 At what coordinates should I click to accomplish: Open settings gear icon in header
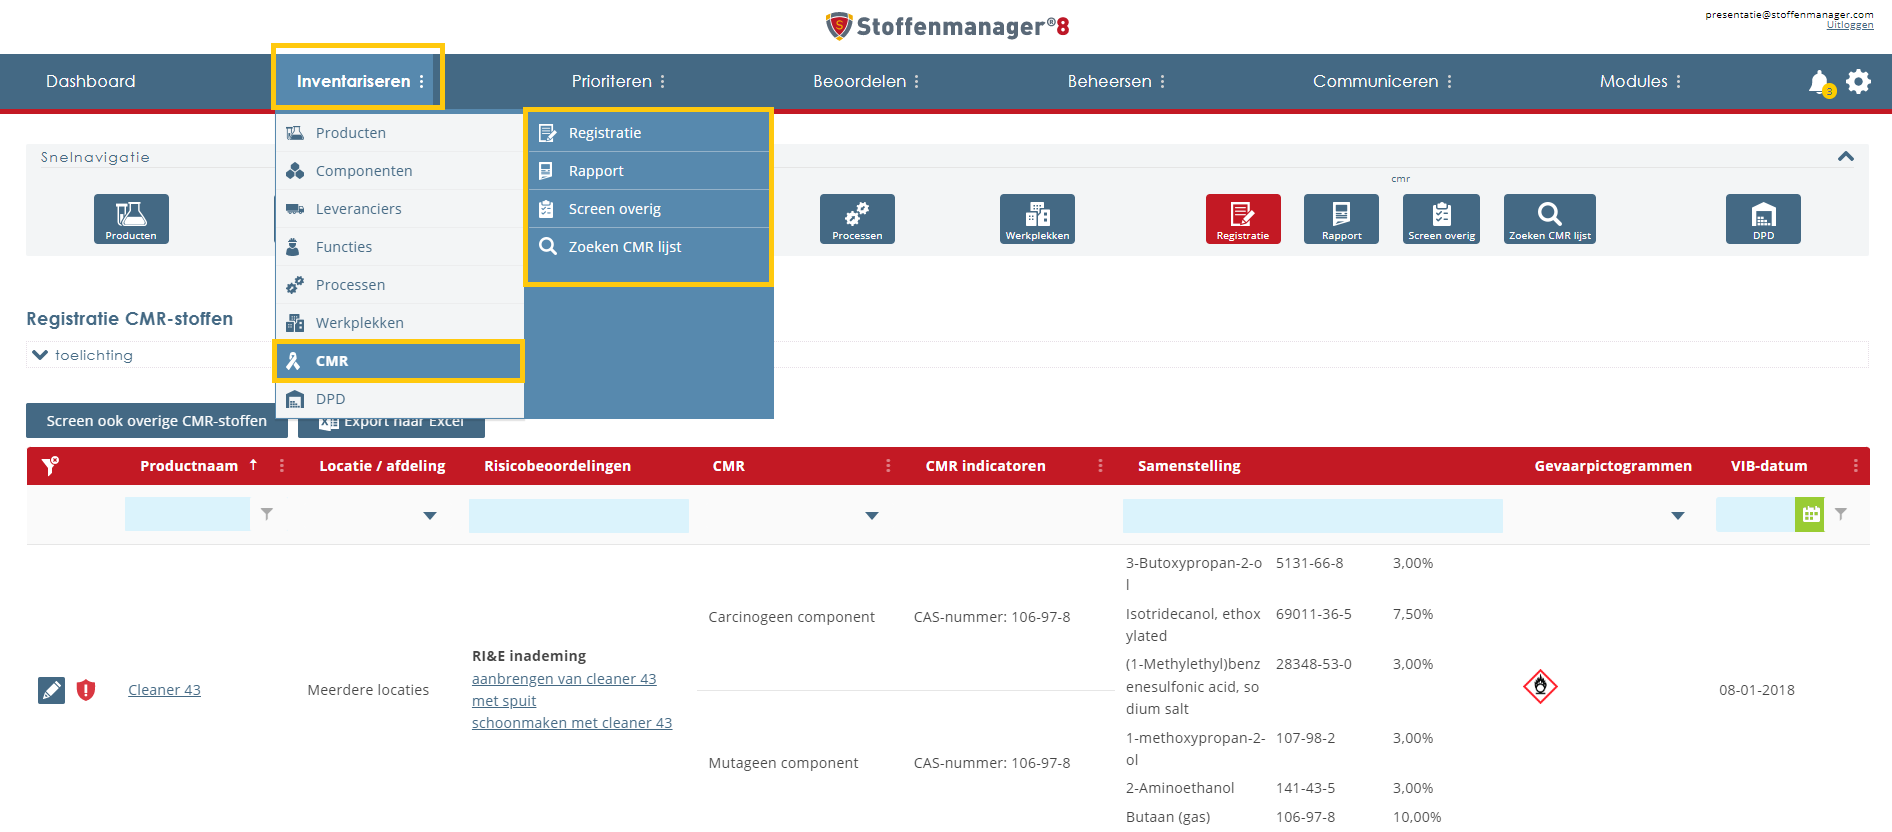1858,81
